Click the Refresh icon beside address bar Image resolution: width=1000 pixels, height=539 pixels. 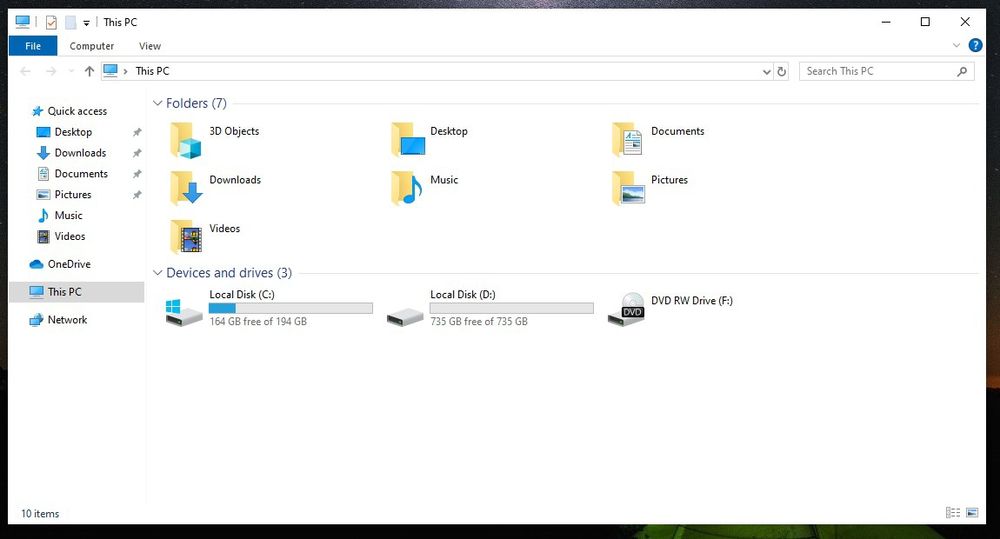(x=781, y=71)
